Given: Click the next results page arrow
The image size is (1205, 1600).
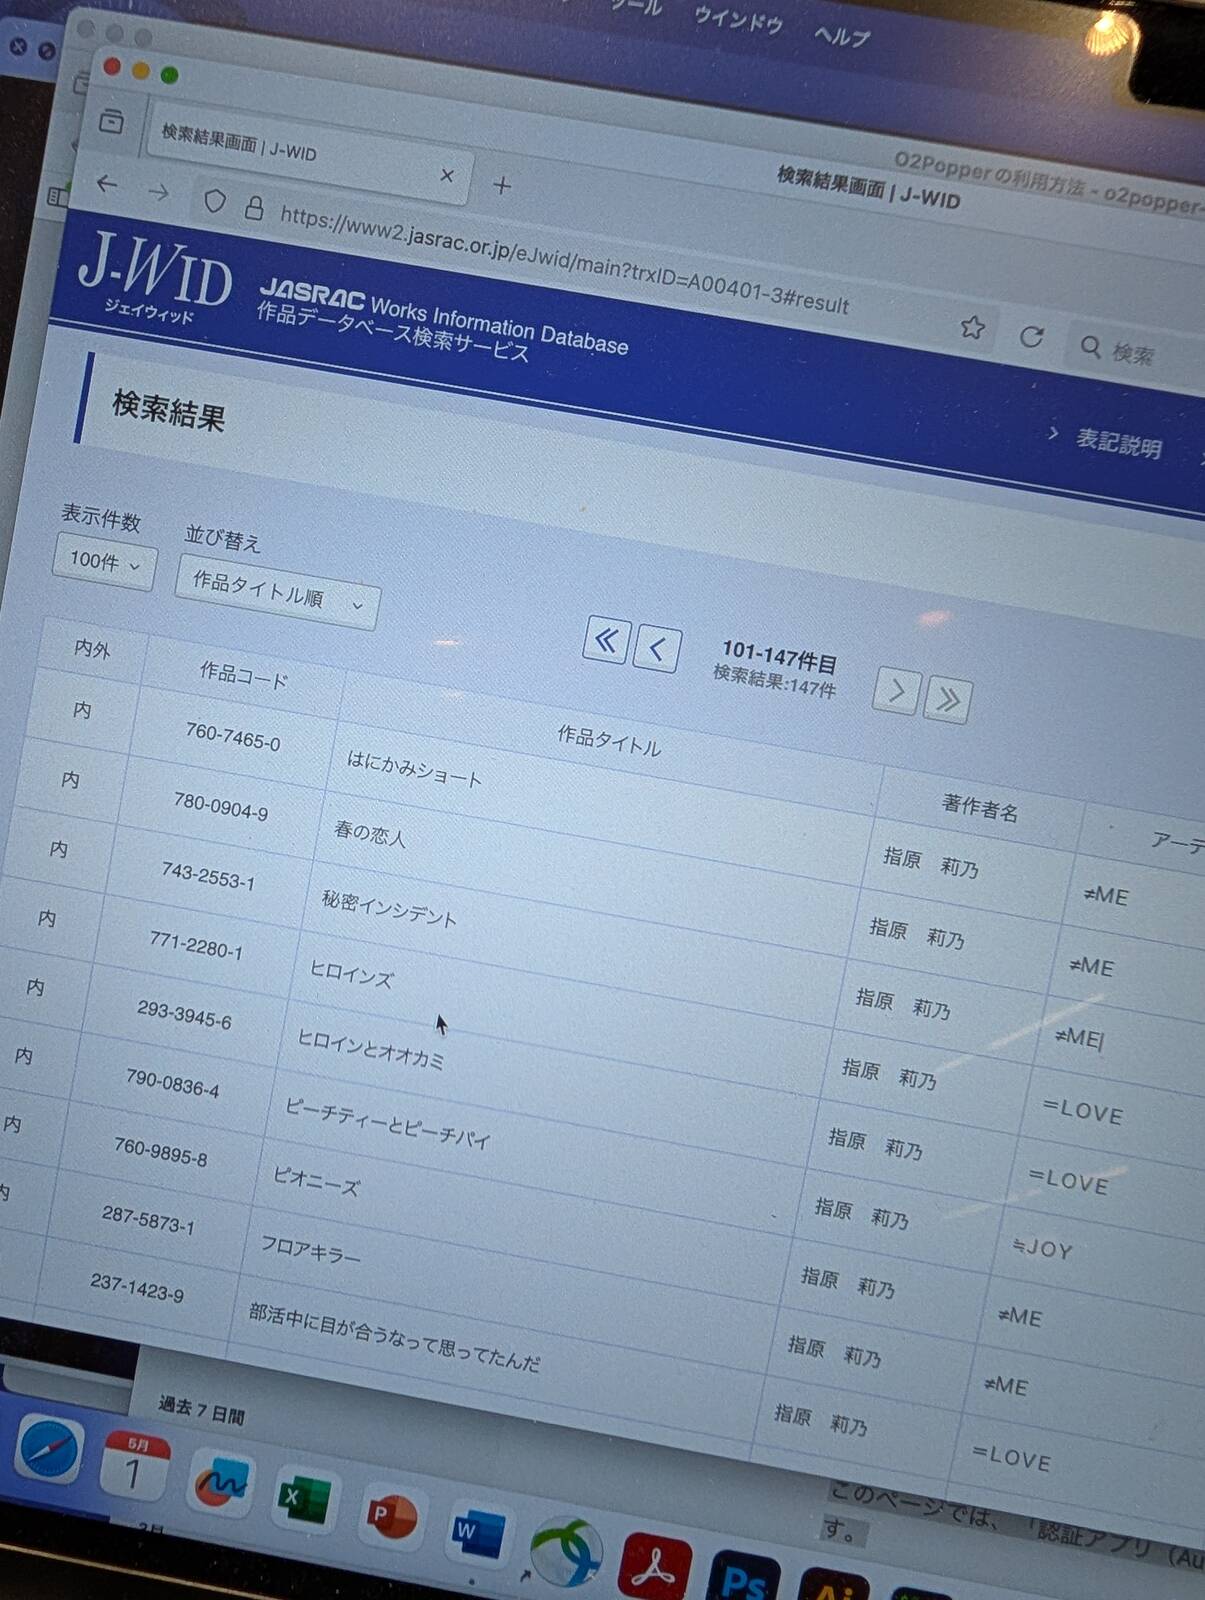Looking at the screenshot, I should 896,690.
